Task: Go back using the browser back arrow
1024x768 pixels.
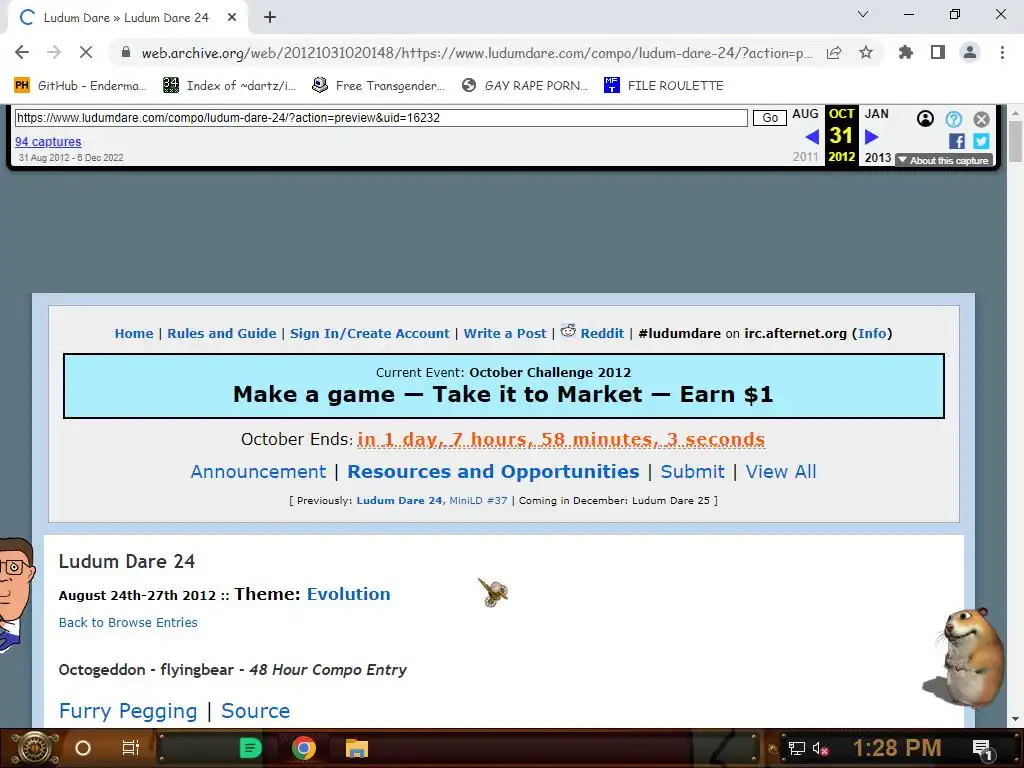Action: point(22,52)
